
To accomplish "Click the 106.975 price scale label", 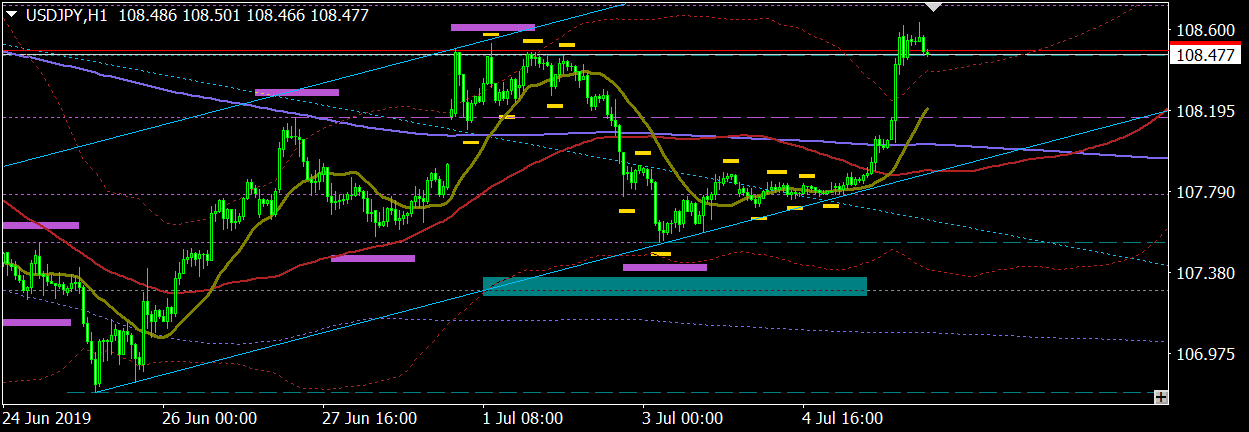I will (1205, 355).
